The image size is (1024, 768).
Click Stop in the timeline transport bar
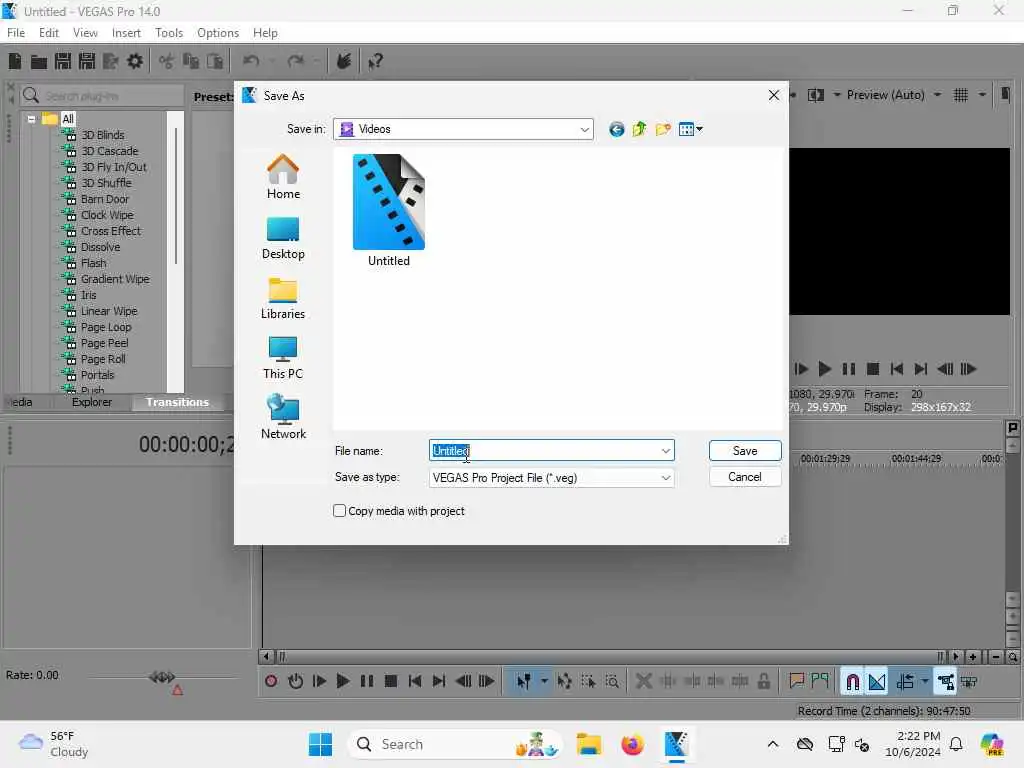tap(391, 682)
